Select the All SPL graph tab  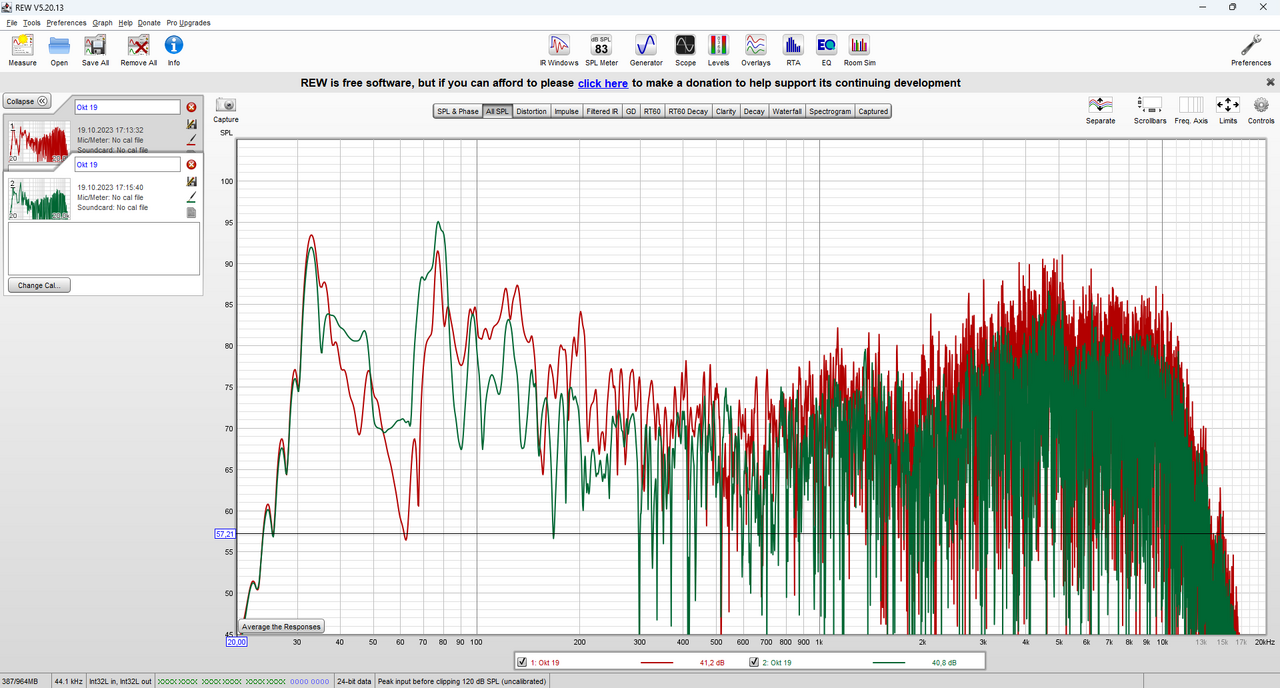(497, 111)
